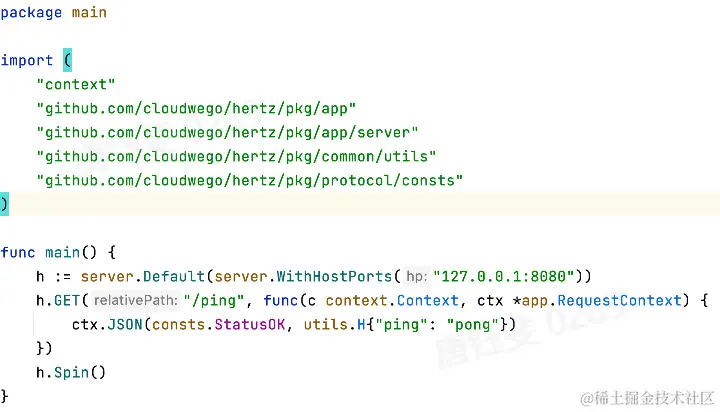The height and width of the screenshot is (412, 720).
Task: Click the main function name
Action: click(62, 252)
